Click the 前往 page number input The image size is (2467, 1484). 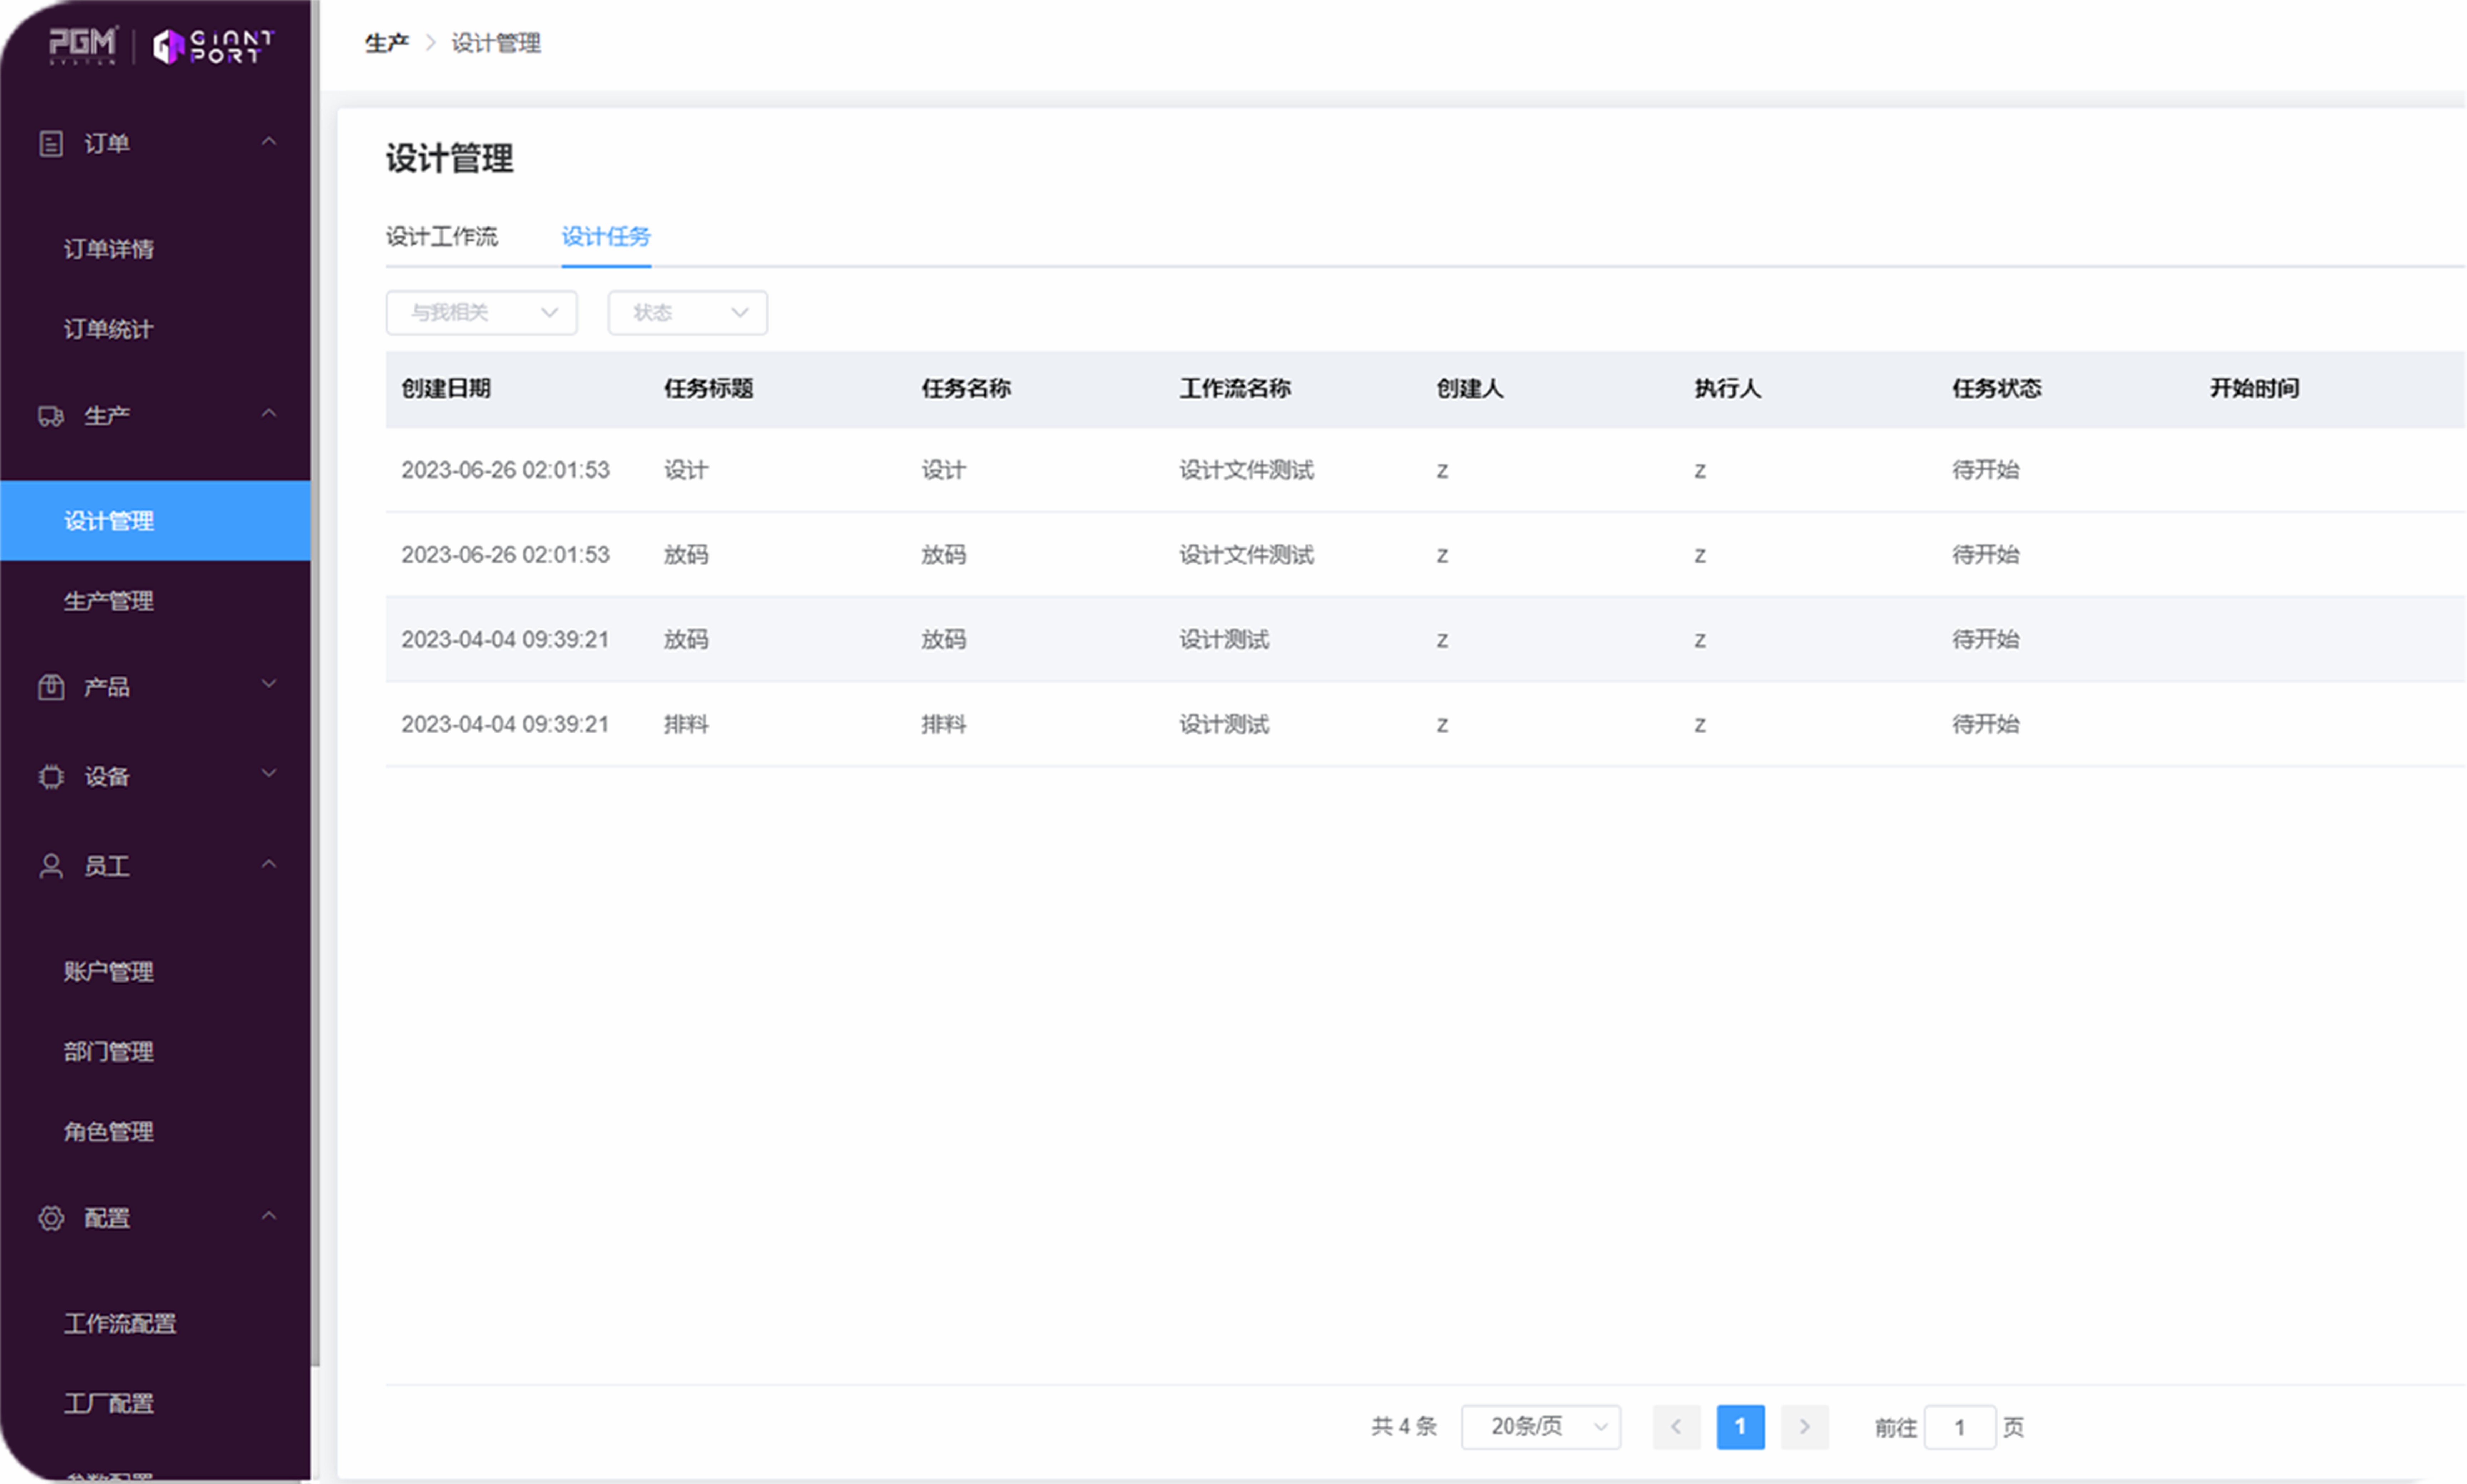tap(1960, 1427)
